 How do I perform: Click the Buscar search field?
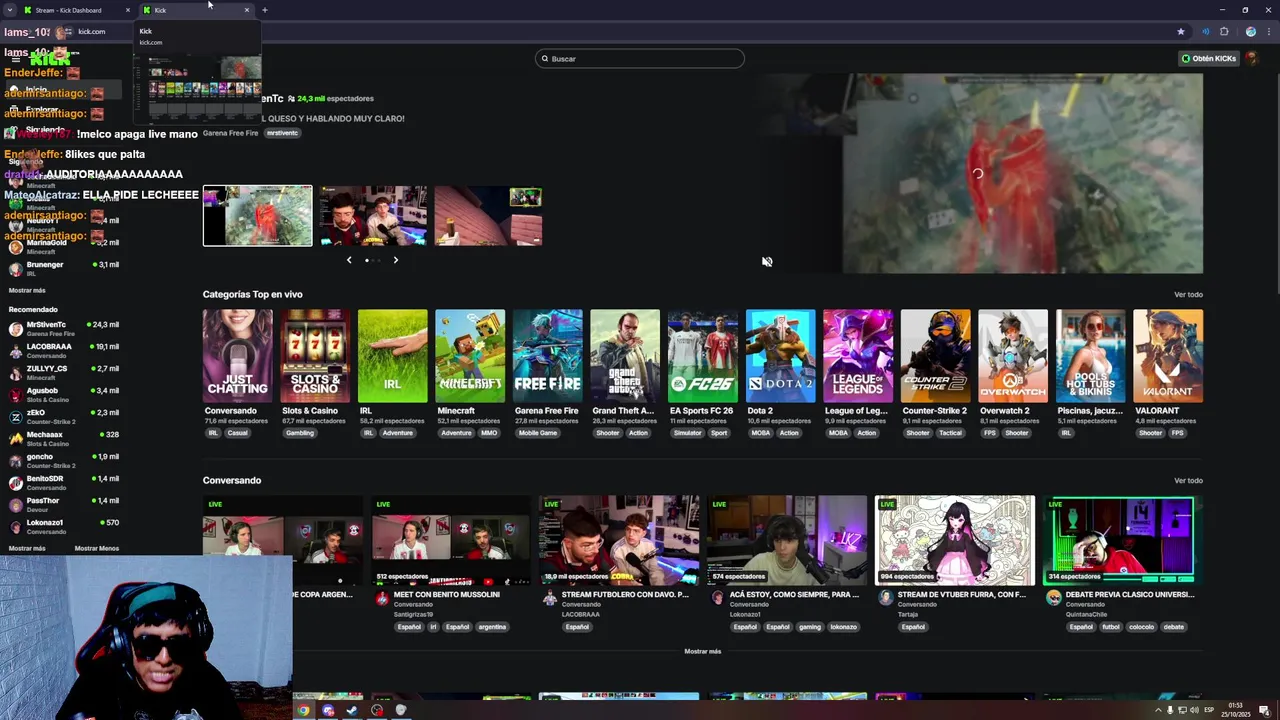tap(640, 59)
